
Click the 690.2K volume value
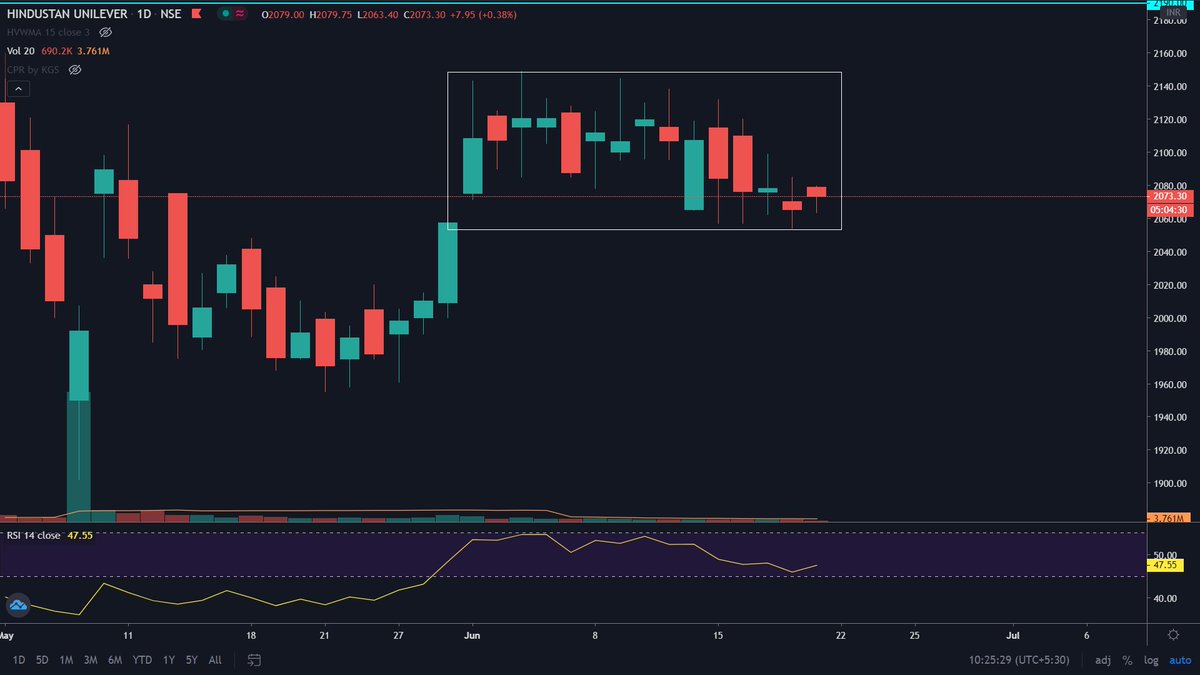click(58, 51)
